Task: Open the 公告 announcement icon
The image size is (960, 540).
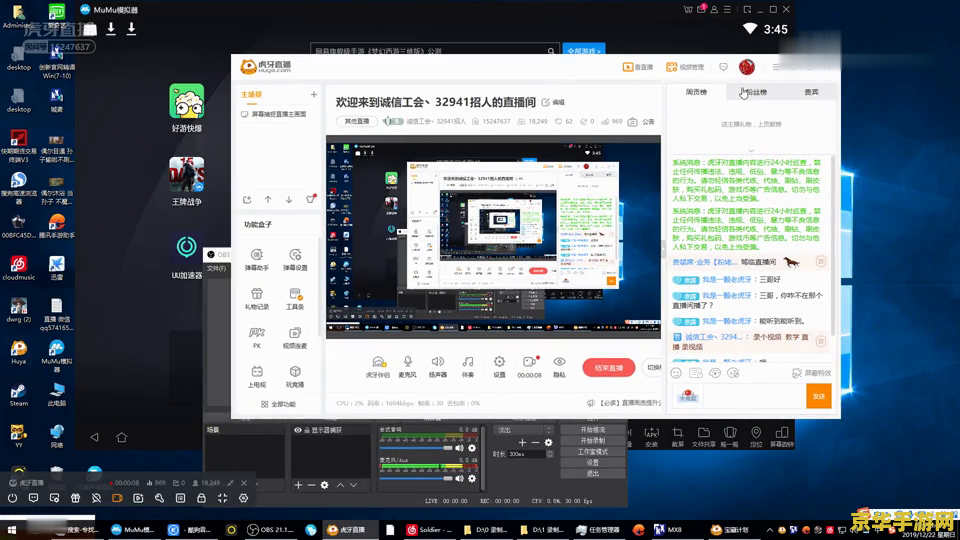Action: click(x=642, y=121)
